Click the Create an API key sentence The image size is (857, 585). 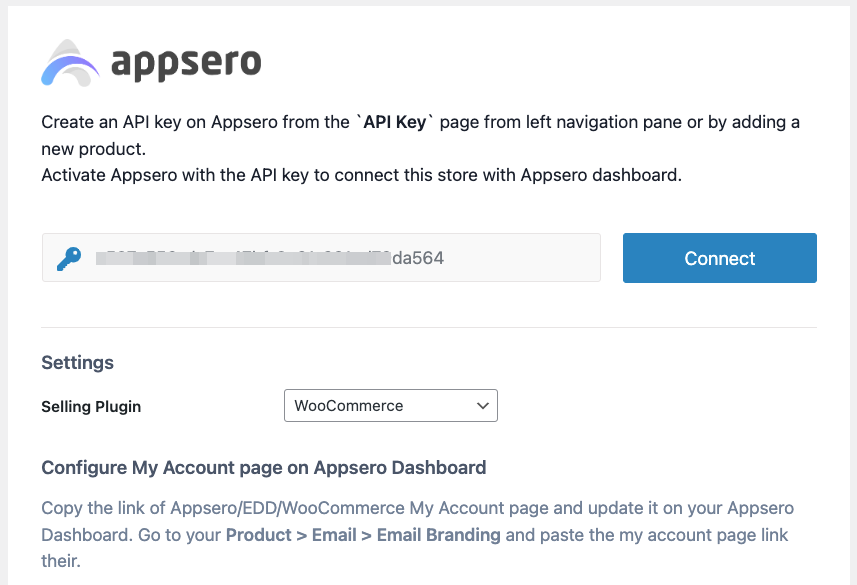[x=420, y=135]
